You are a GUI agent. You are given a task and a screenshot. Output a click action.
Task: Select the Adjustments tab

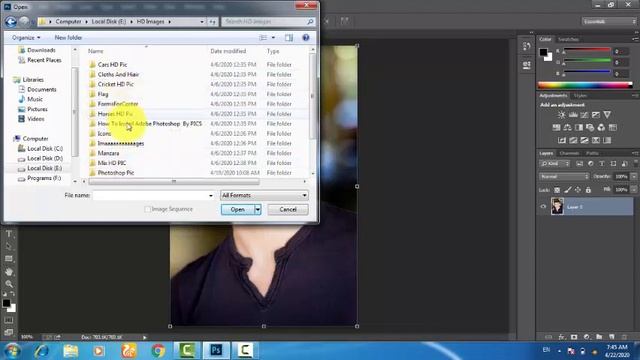[x=553, y=96]
